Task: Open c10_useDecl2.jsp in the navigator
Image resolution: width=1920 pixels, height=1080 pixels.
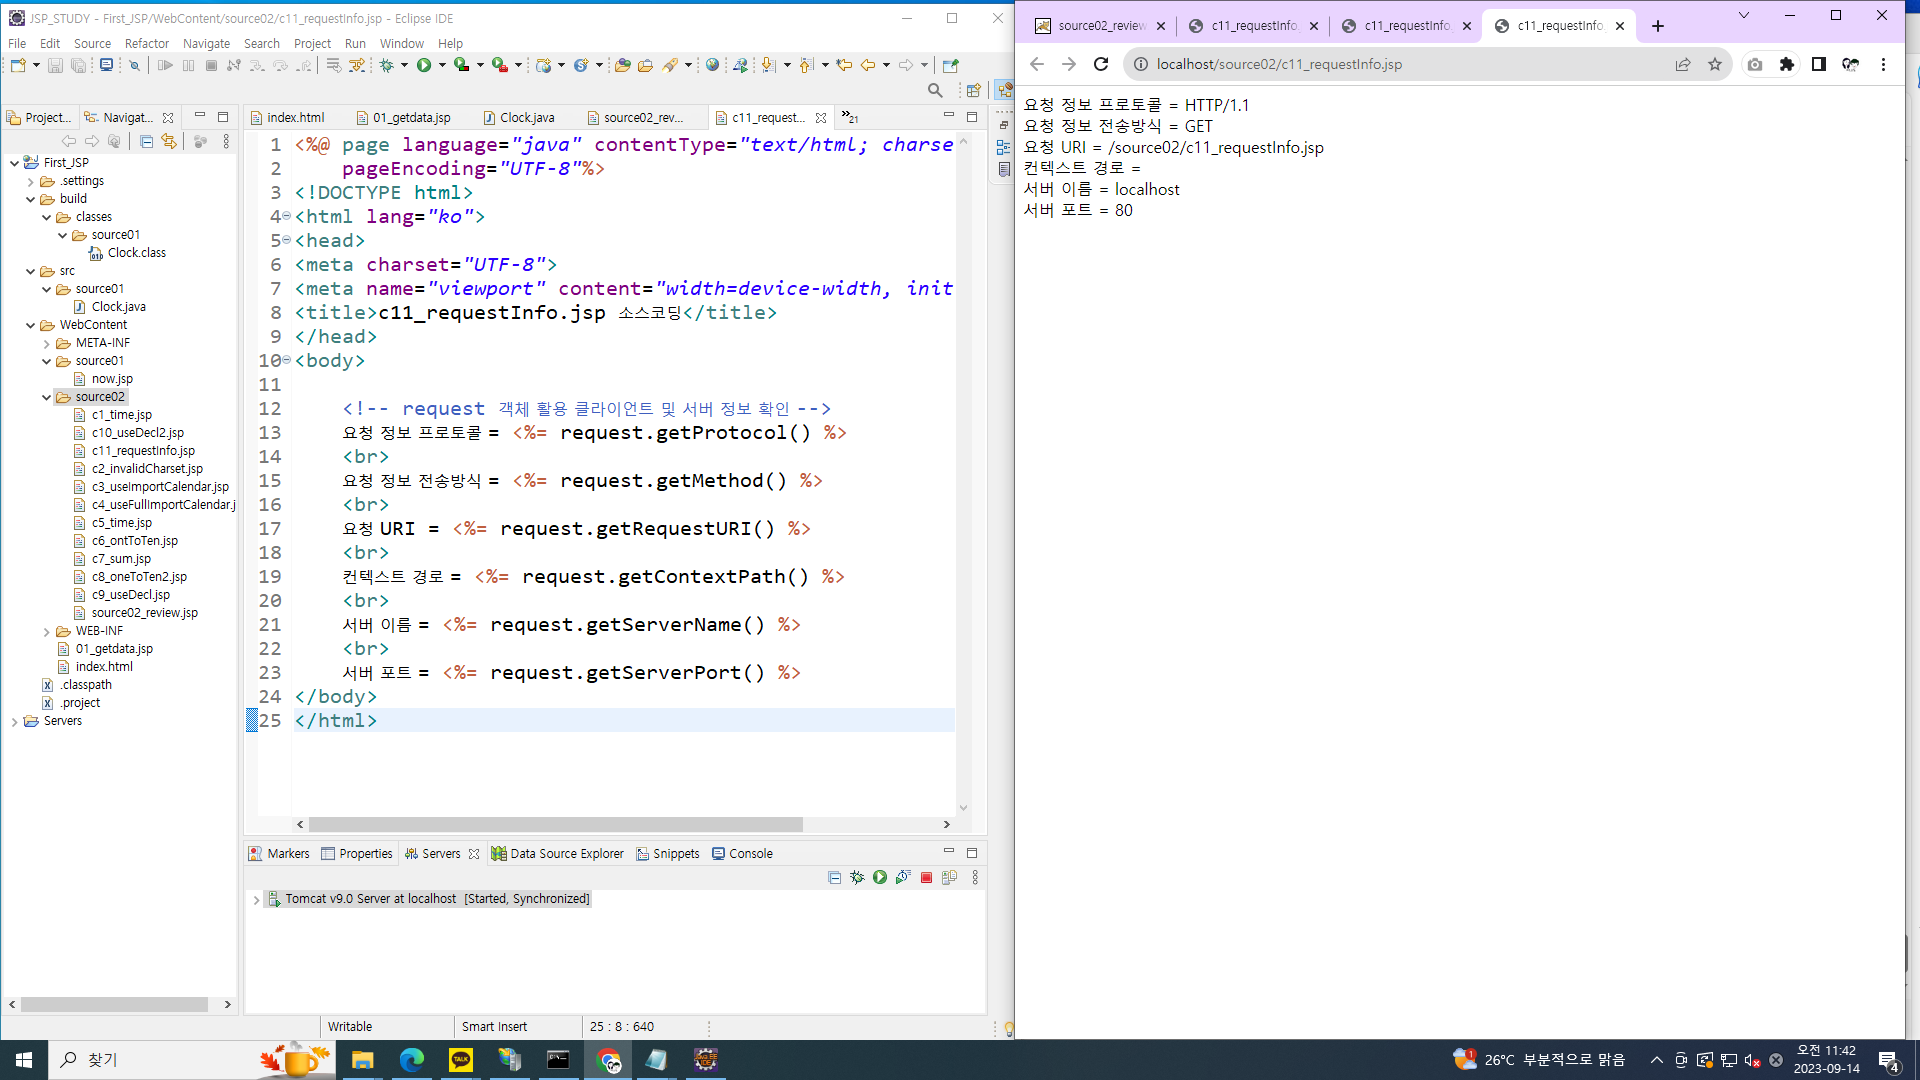Action: [x=137, y=433]
